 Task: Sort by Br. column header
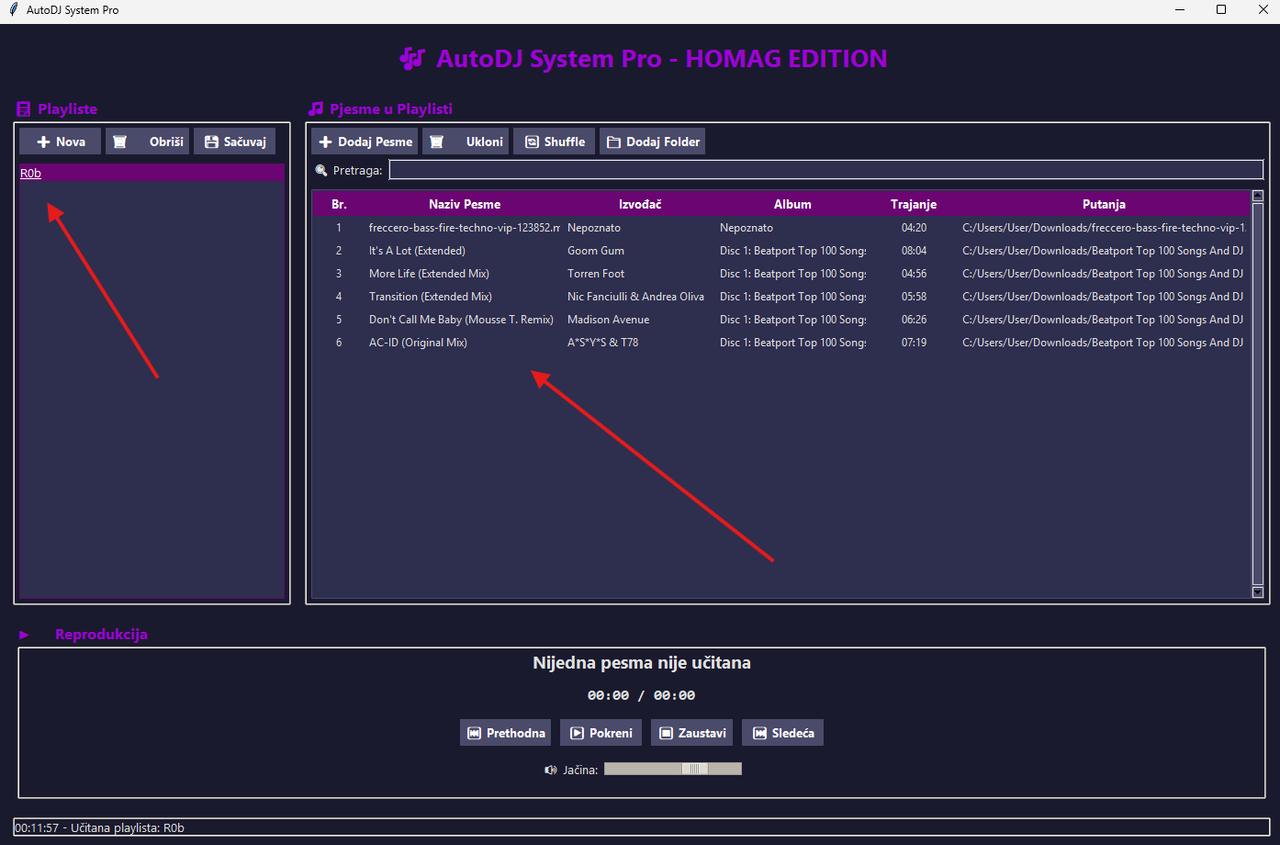tap(339, 204)
